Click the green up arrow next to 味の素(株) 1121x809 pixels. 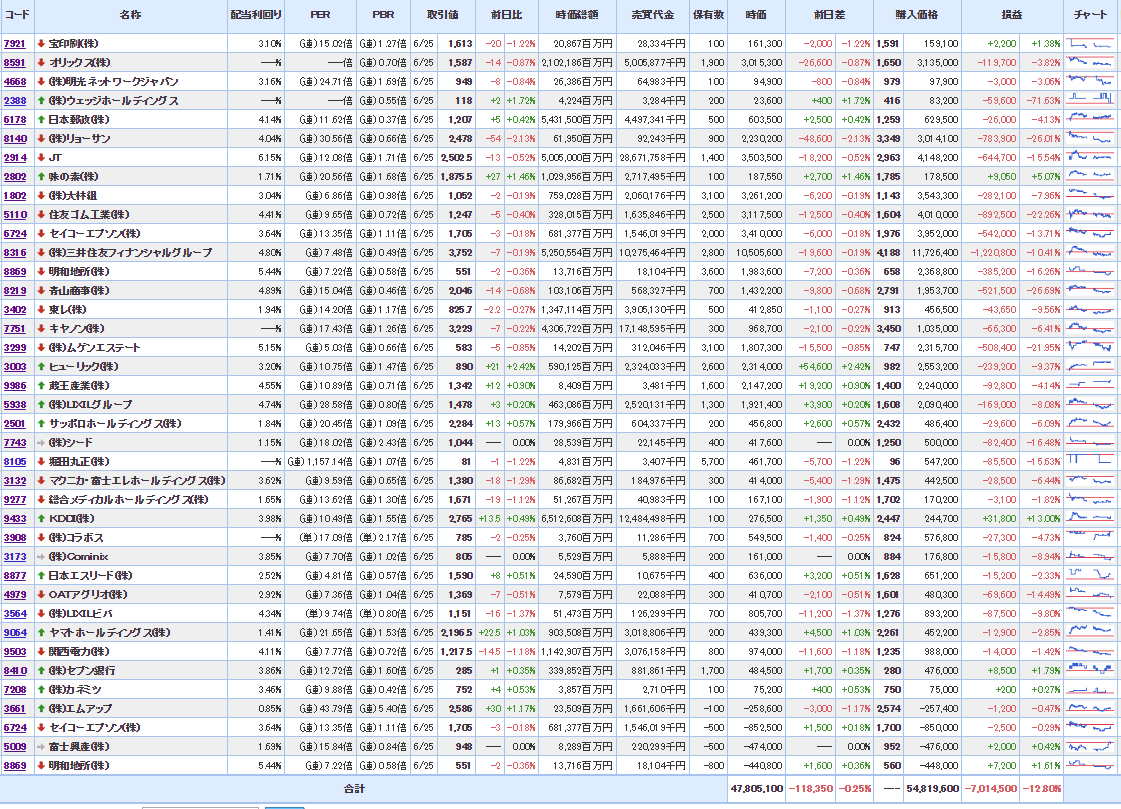click(x=41, y=177)
